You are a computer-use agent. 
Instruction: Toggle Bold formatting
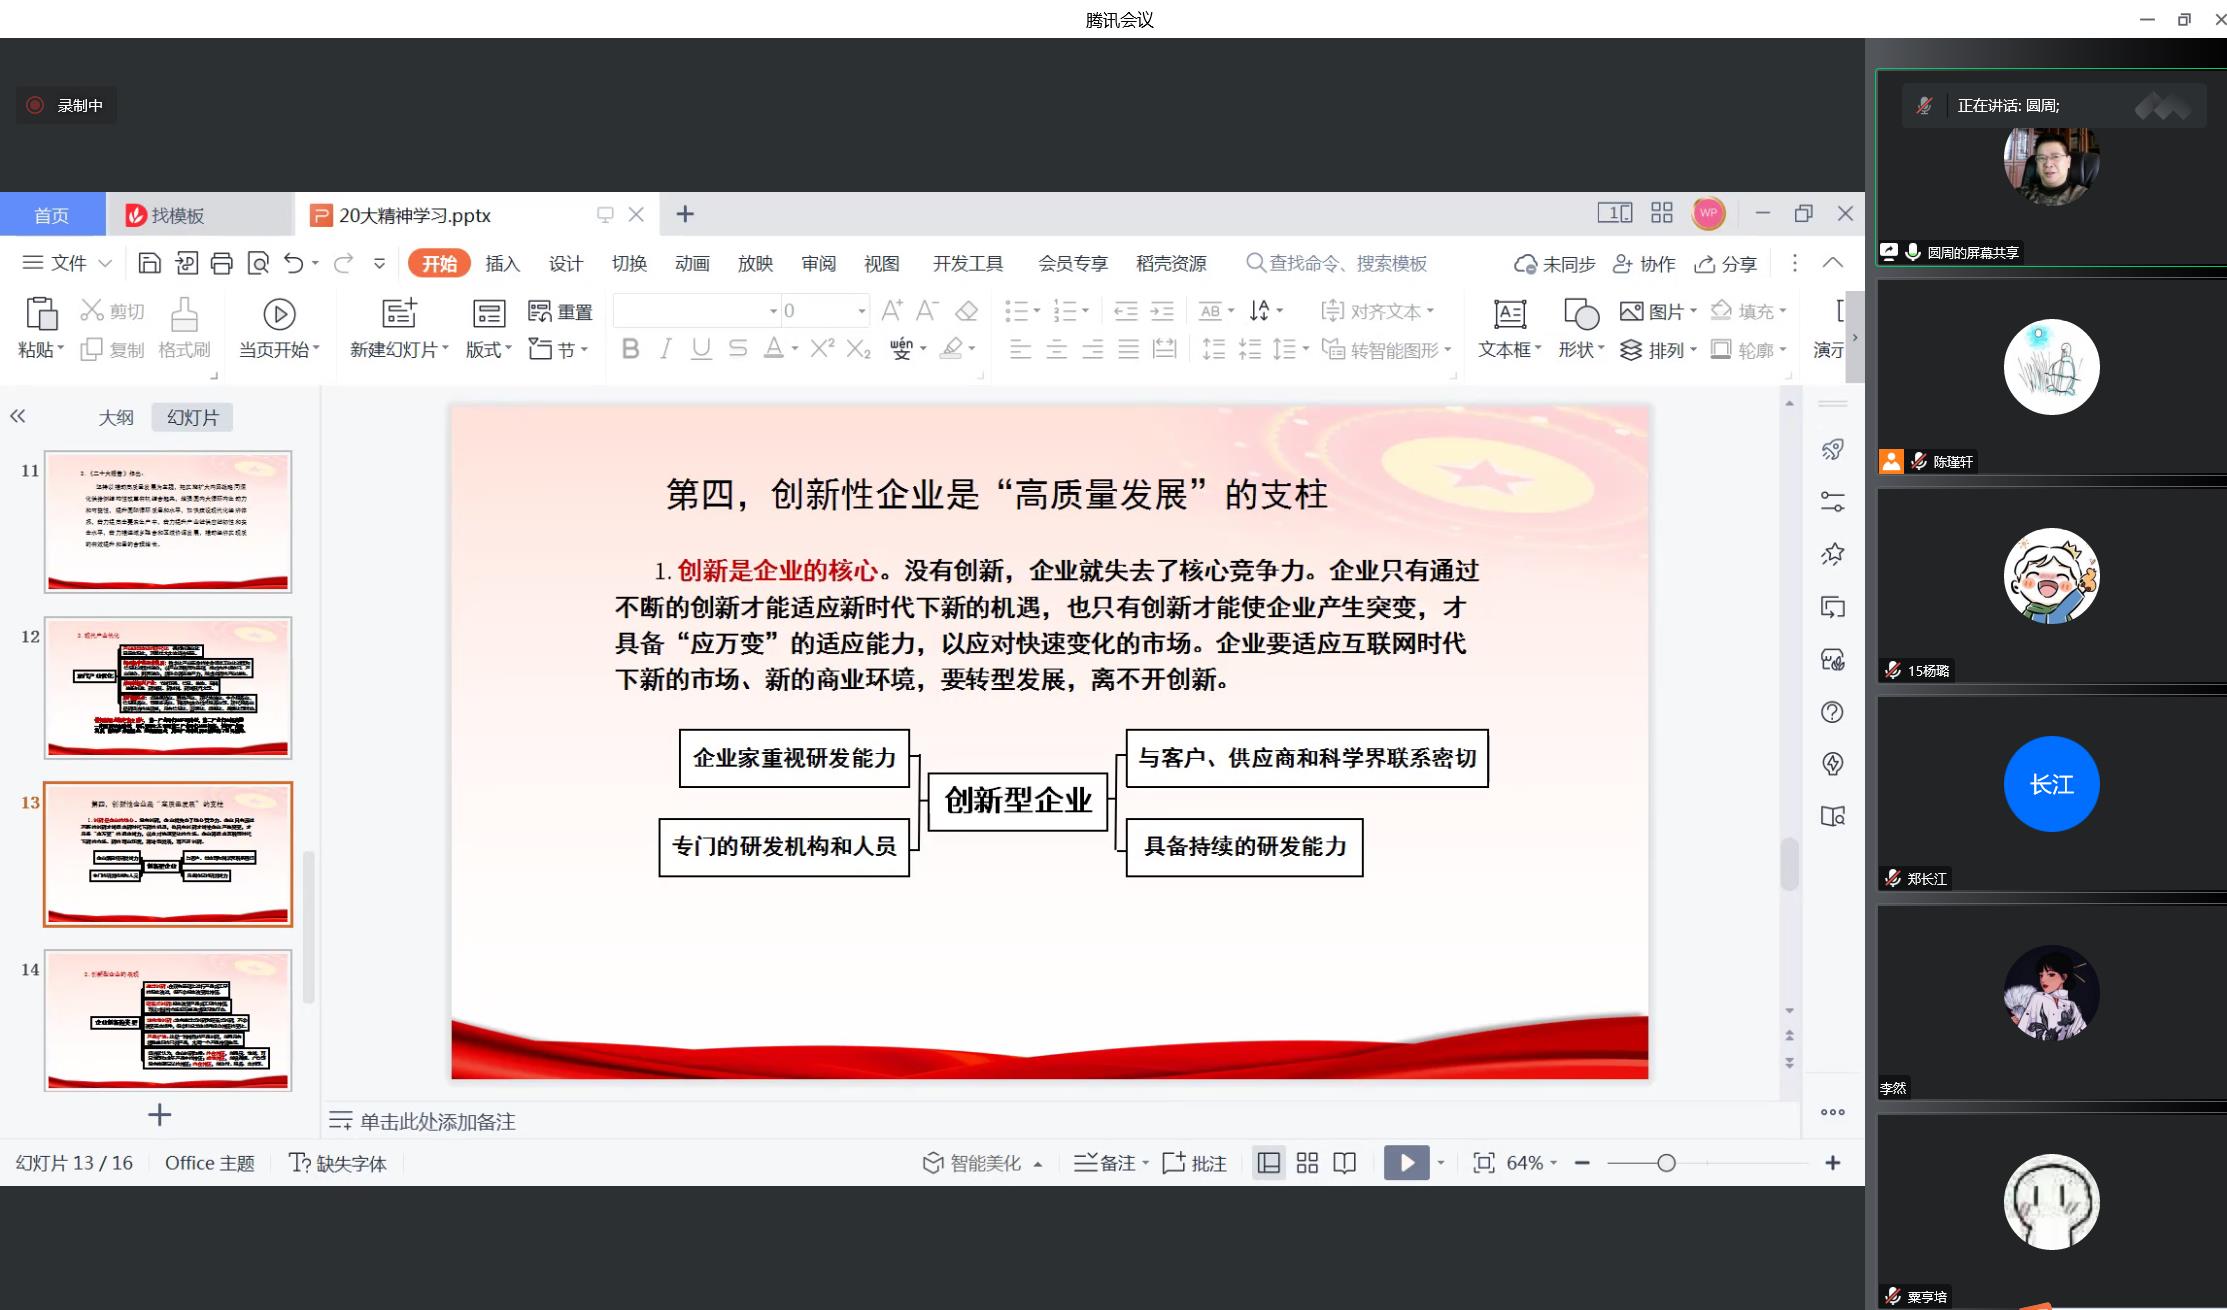(x=630, y=349)
